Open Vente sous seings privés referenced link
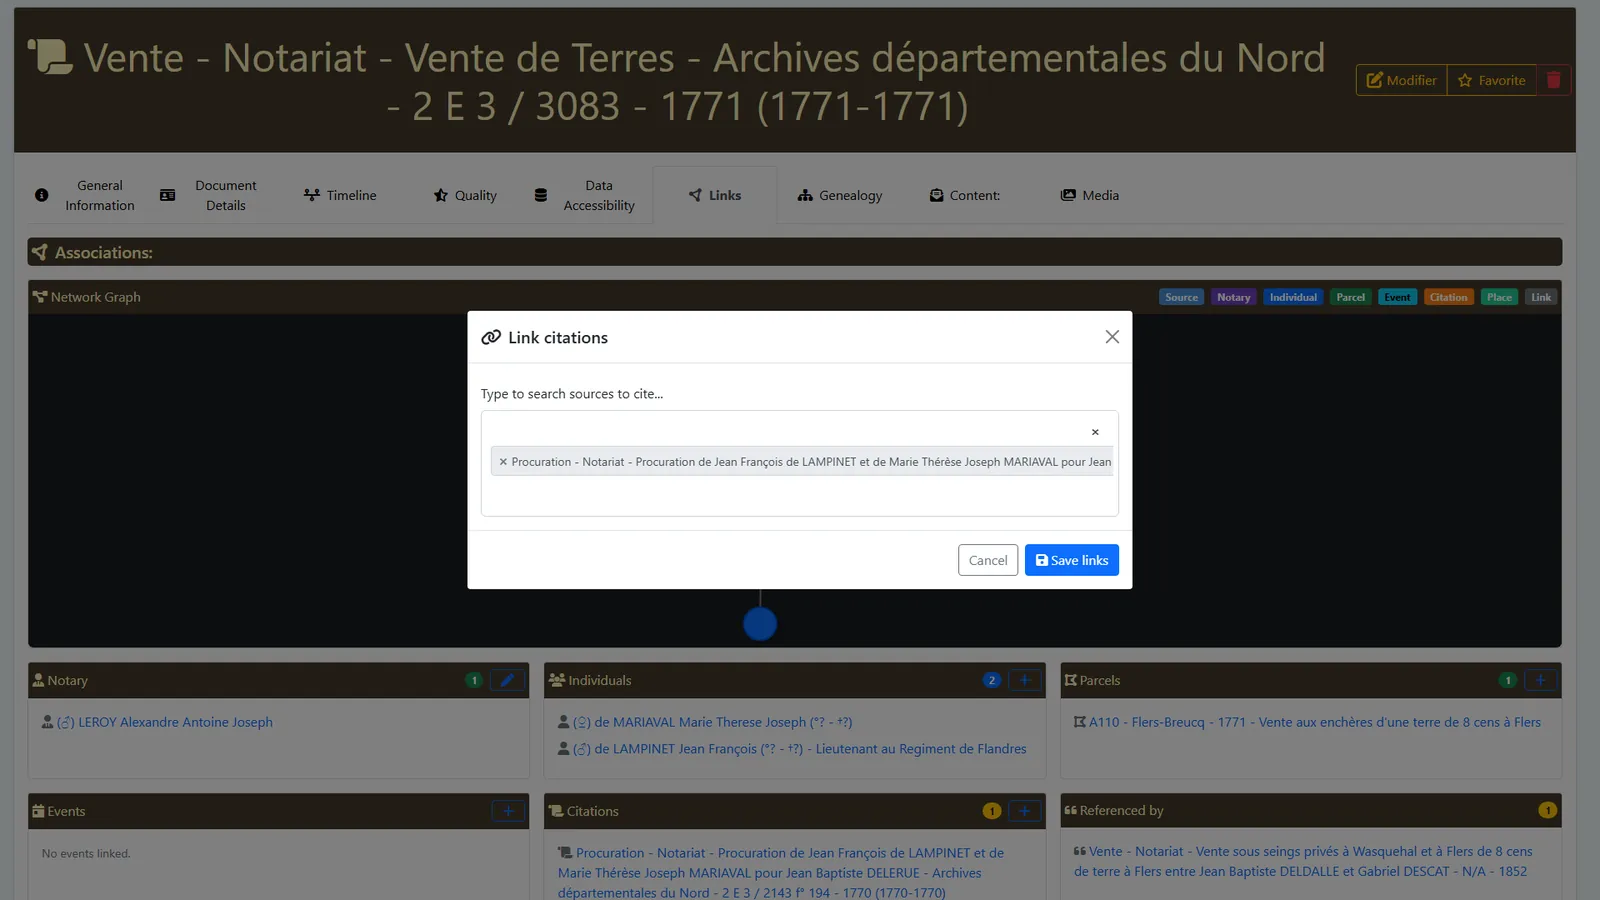This screenshot has height=900, width=1600. coord(1303,861)
